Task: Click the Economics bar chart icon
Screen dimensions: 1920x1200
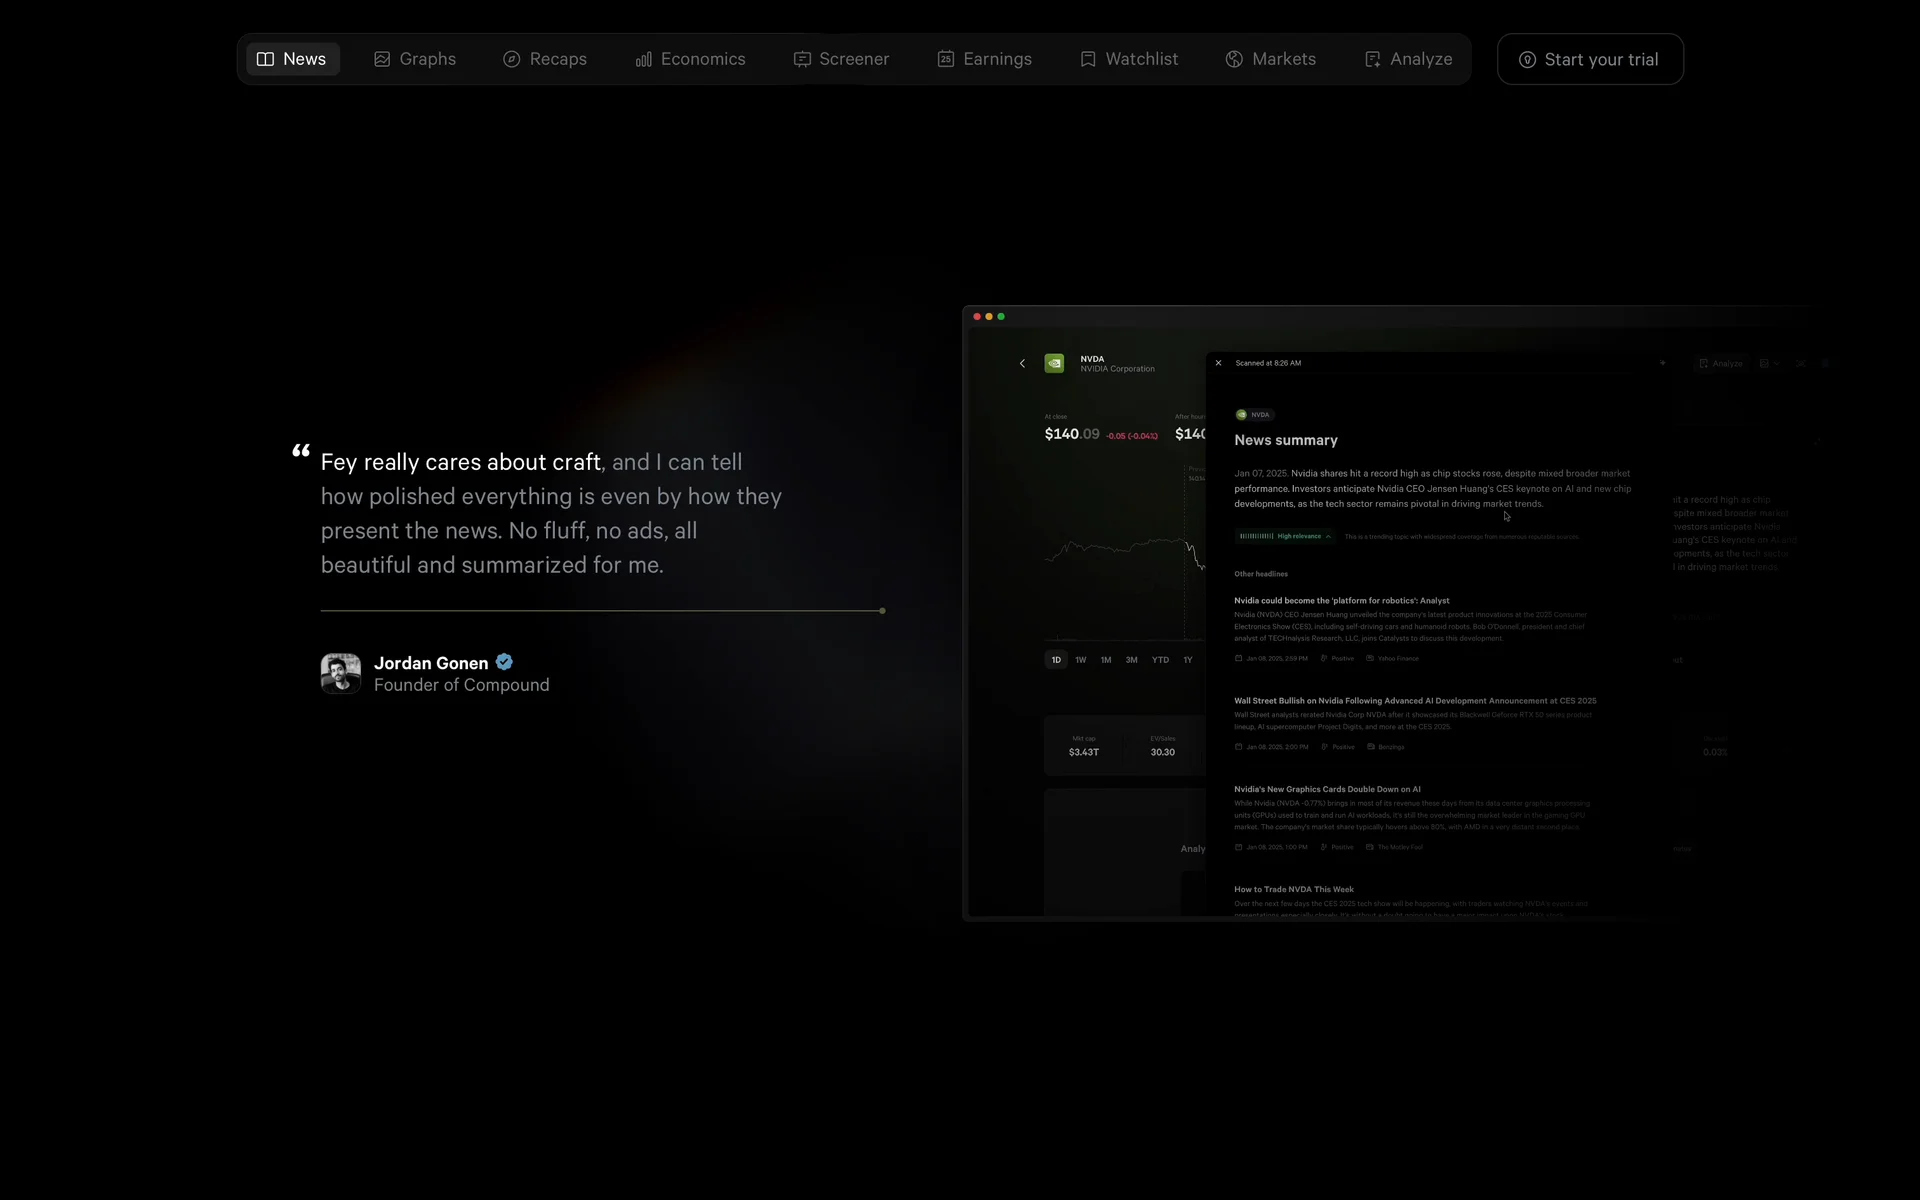Action: click(x=643, y=59)
